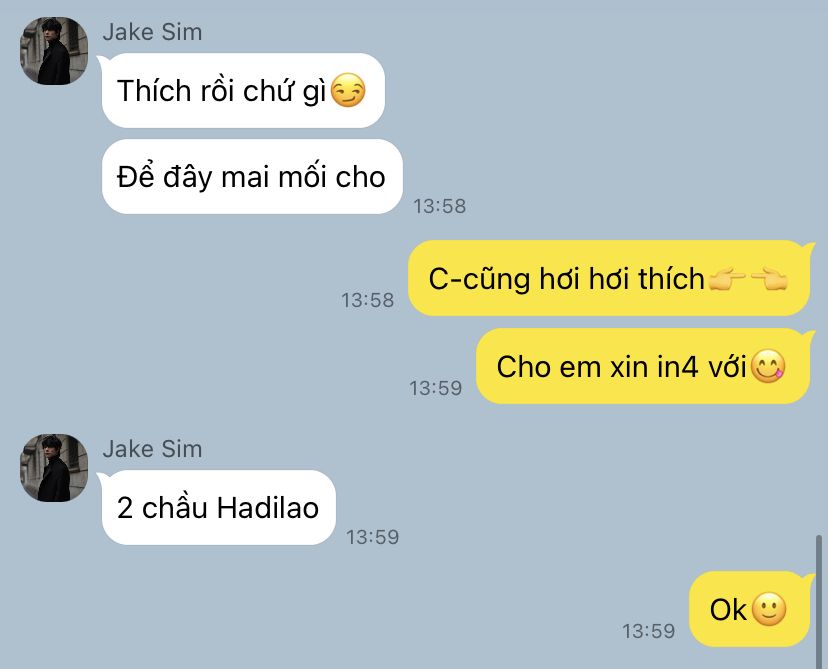Viewport: 828px width, 669px height.
Task: Click the 13:58 timestamp beside Jake's message
Action: point(439,206)
